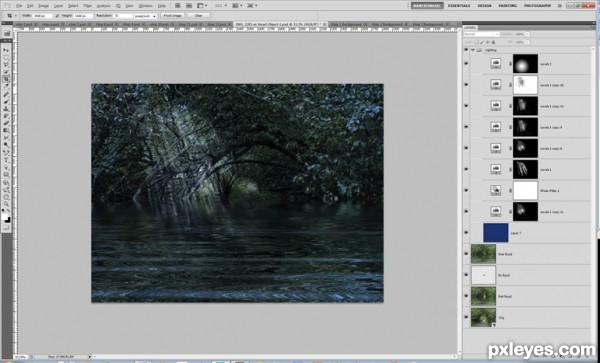
Task: Launch Bridge from the application bar
Action: (178, 6)
